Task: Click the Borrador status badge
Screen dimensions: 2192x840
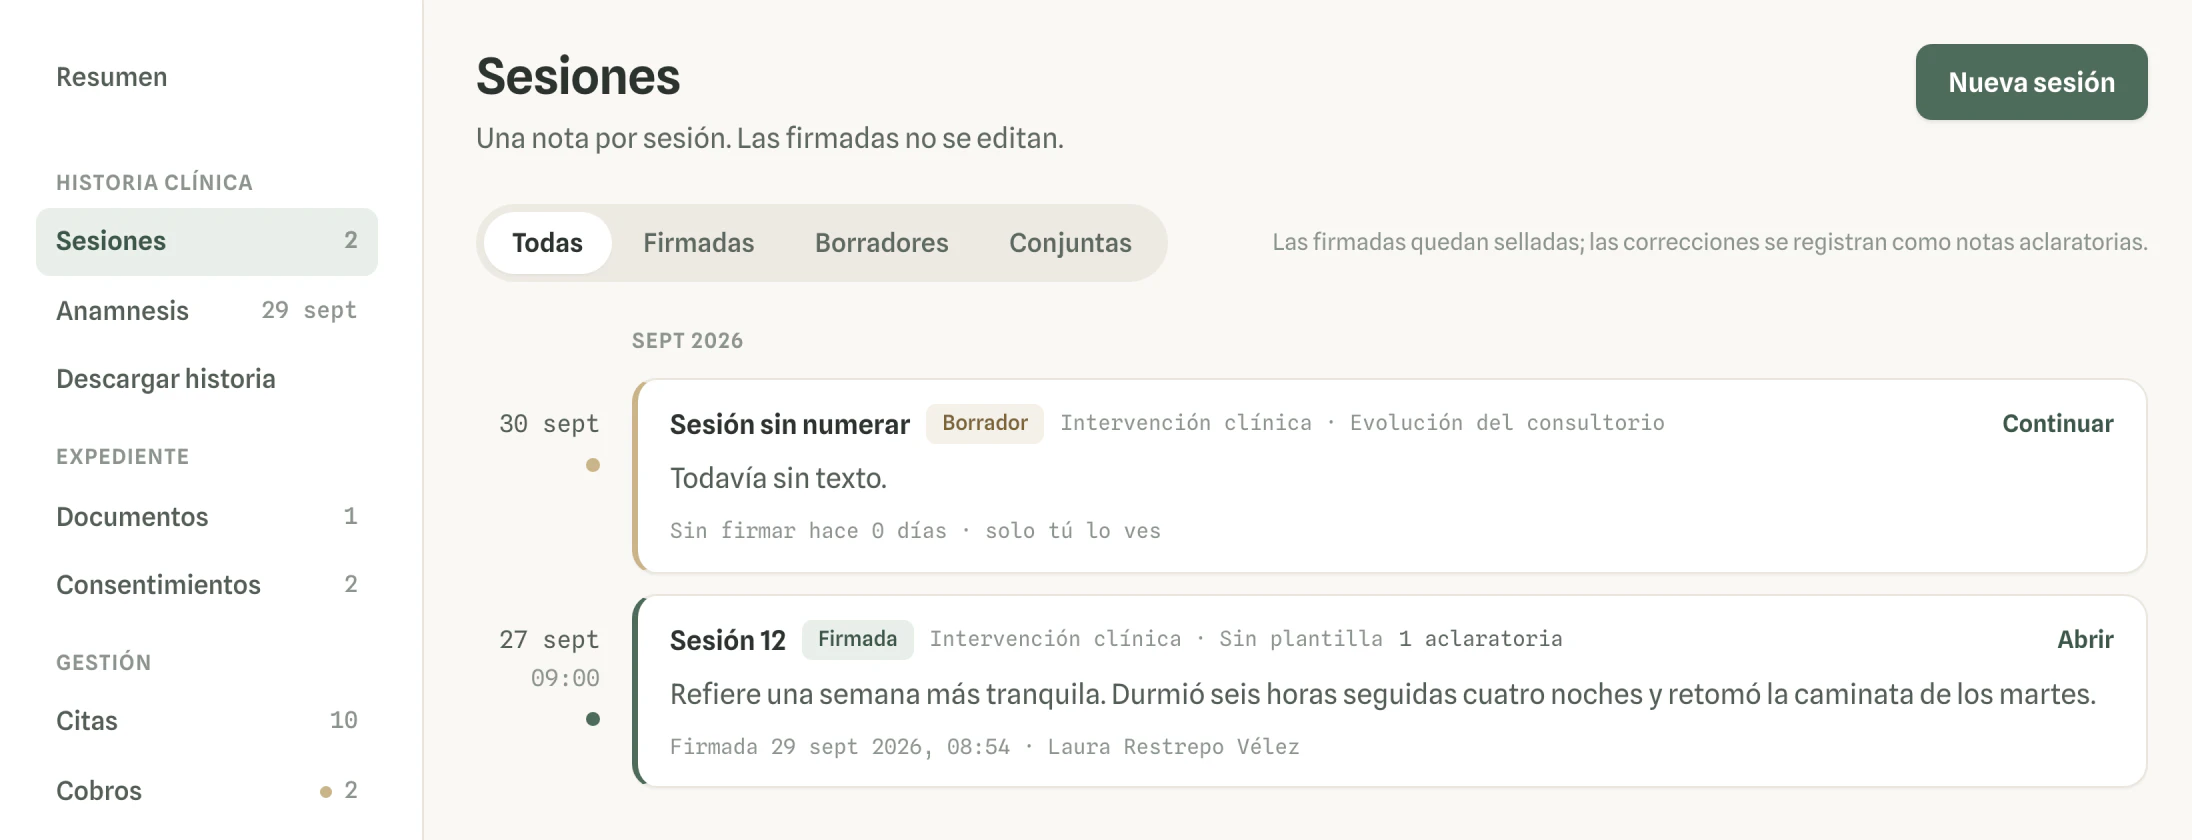Action: pyautogui.click(x=985, y=423)
